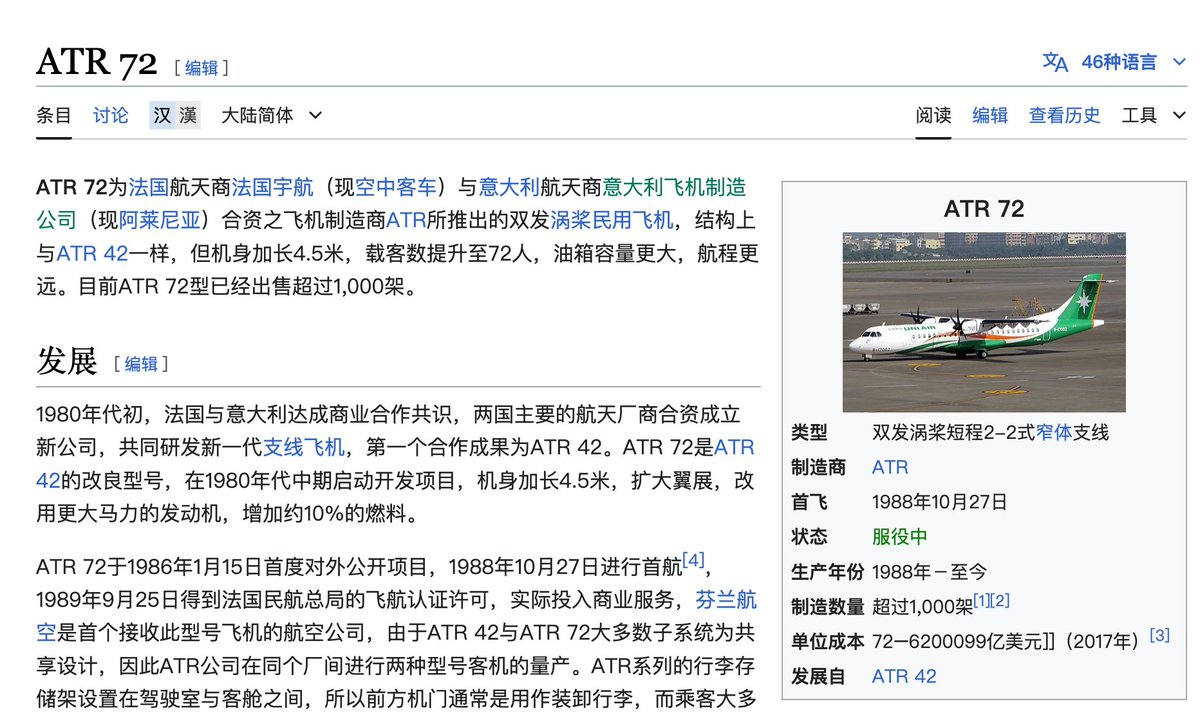The image size is (1200, 713).
Task: Open the 46种语言 language list
Action: [x=1119, y=62]
